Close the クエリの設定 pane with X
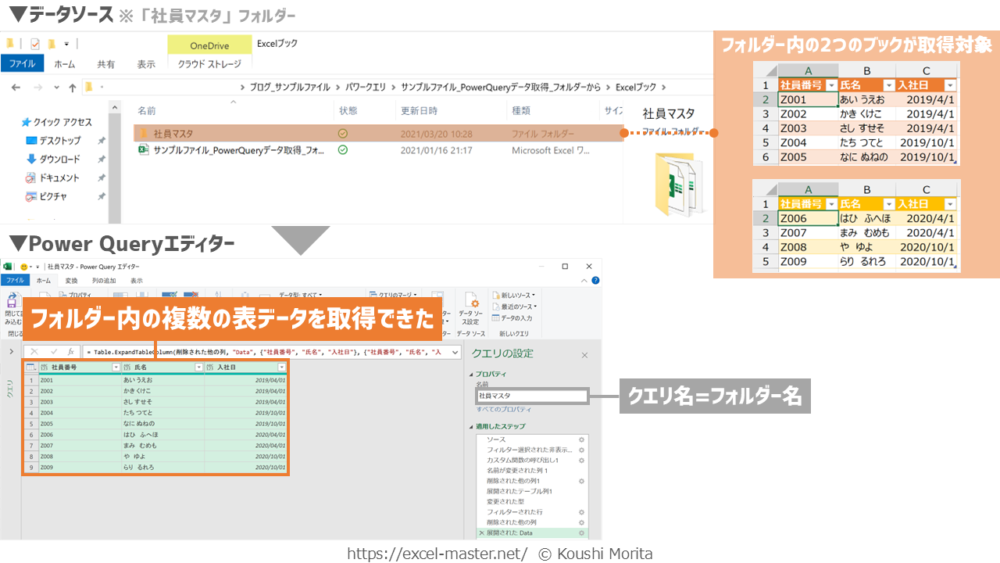The image size is (1000, 563). tap(584, 354)
